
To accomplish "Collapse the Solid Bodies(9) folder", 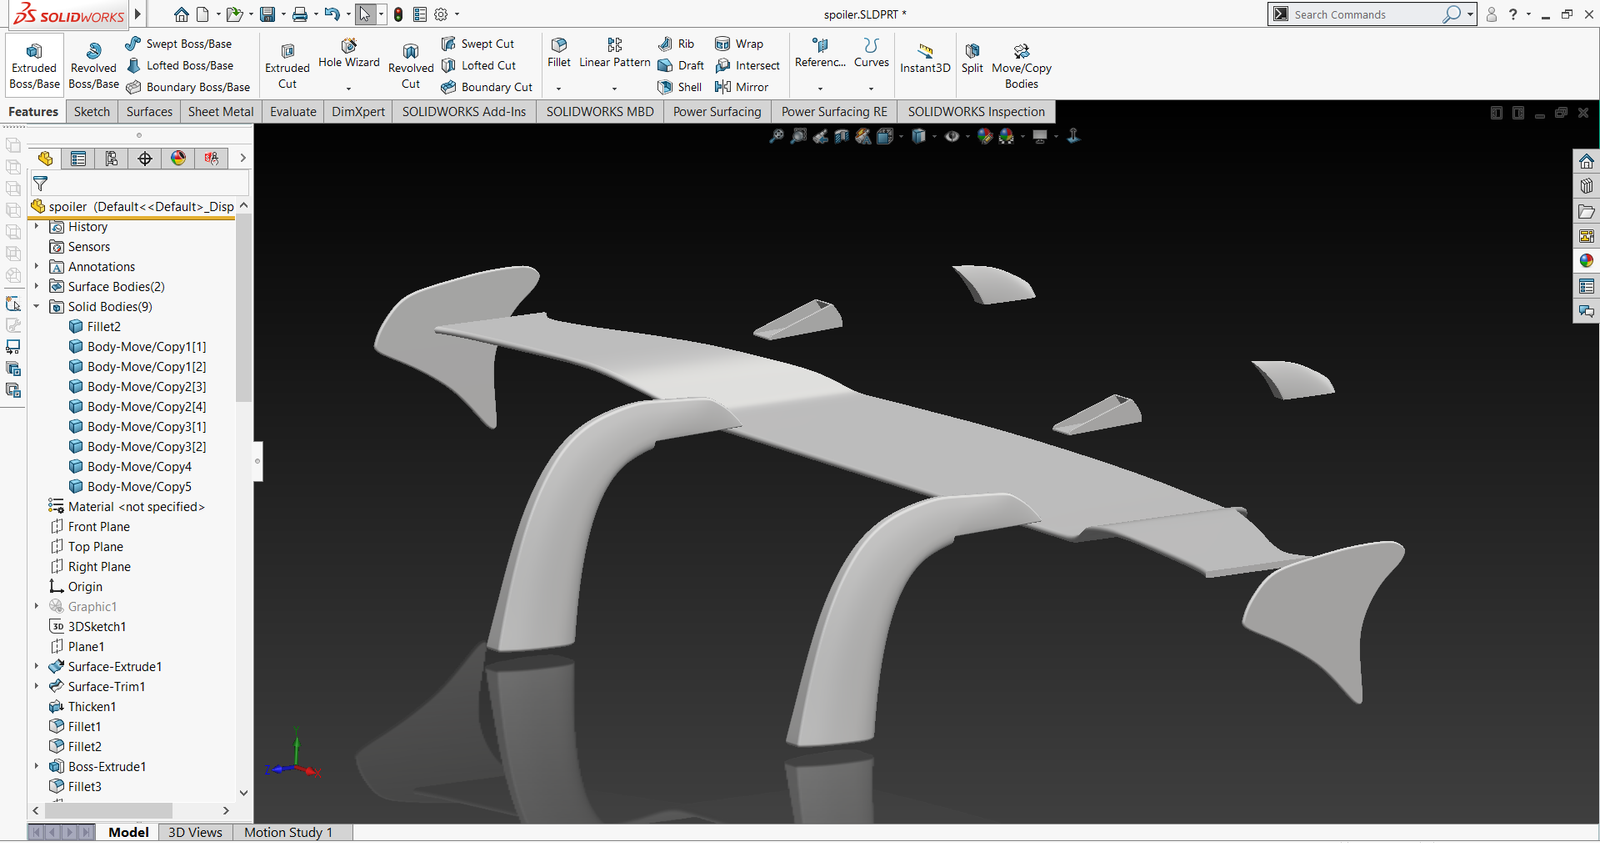I will 37,307.
